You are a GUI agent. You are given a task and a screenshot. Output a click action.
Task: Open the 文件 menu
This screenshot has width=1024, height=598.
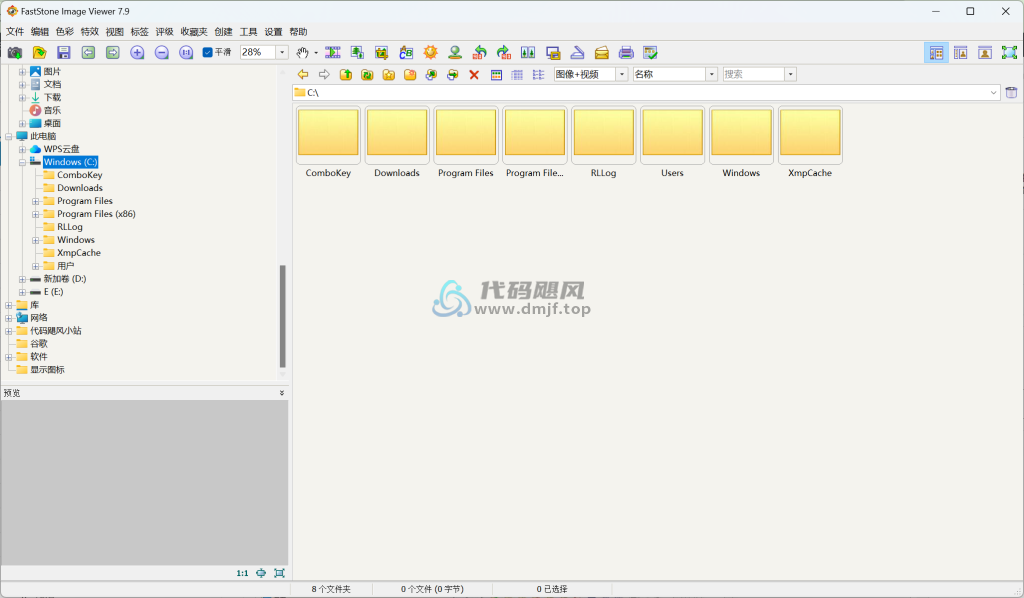pos(14,31)
